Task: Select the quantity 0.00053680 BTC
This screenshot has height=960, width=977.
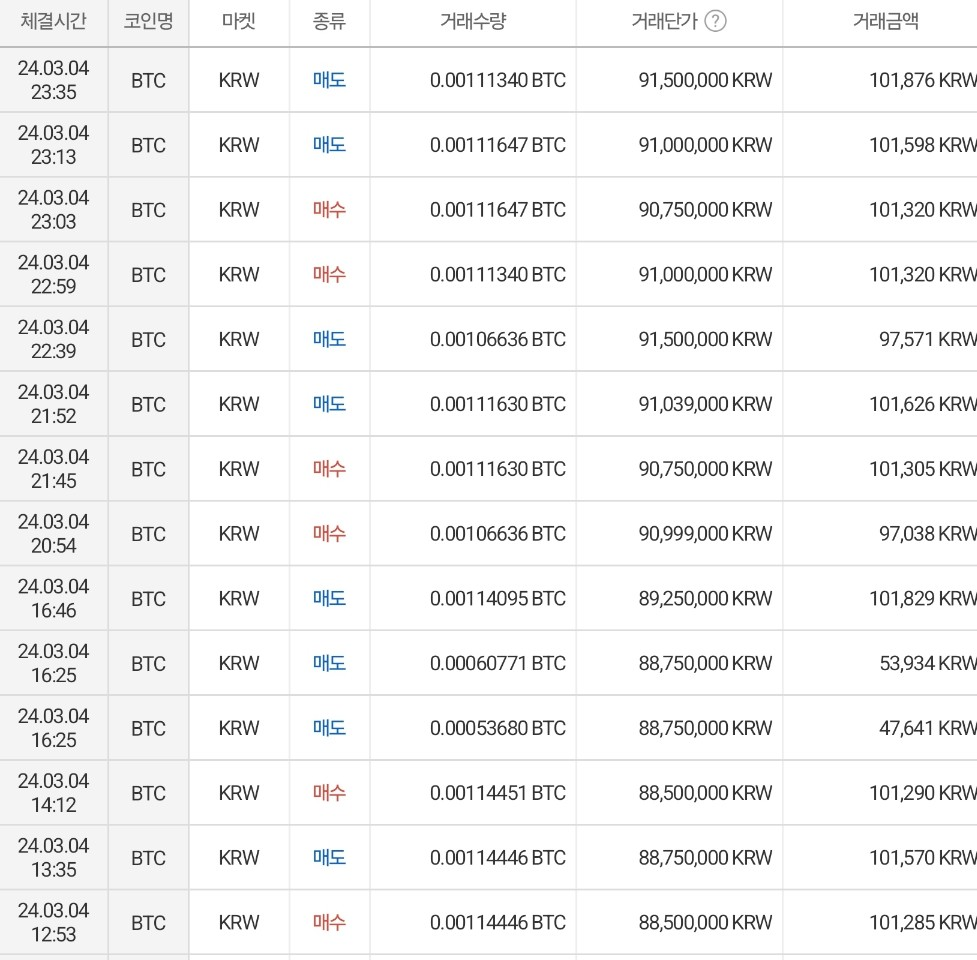Action: click(x=498, y=728)
